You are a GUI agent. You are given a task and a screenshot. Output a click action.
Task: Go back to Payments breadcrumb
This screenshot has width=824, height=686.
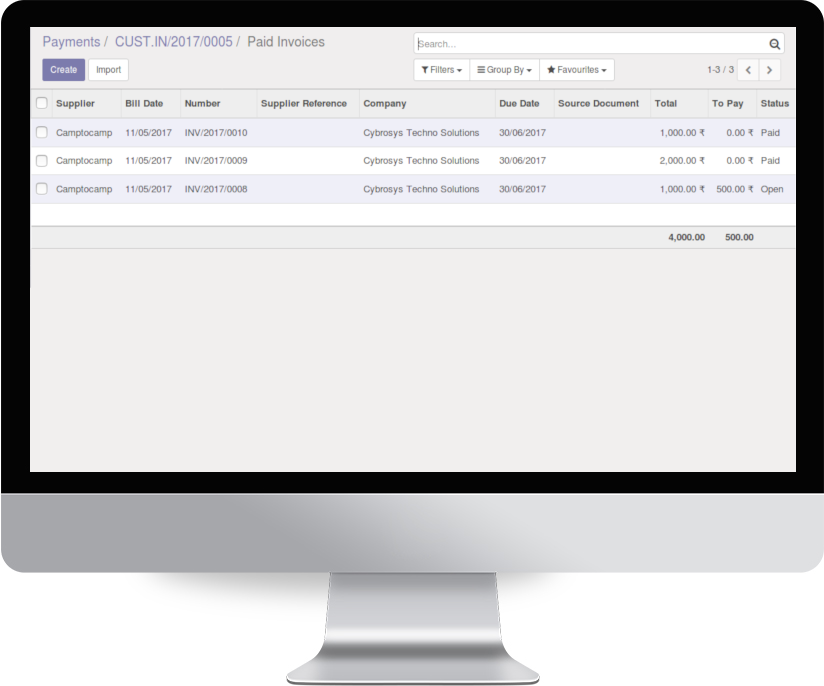(x=71, y=42)
